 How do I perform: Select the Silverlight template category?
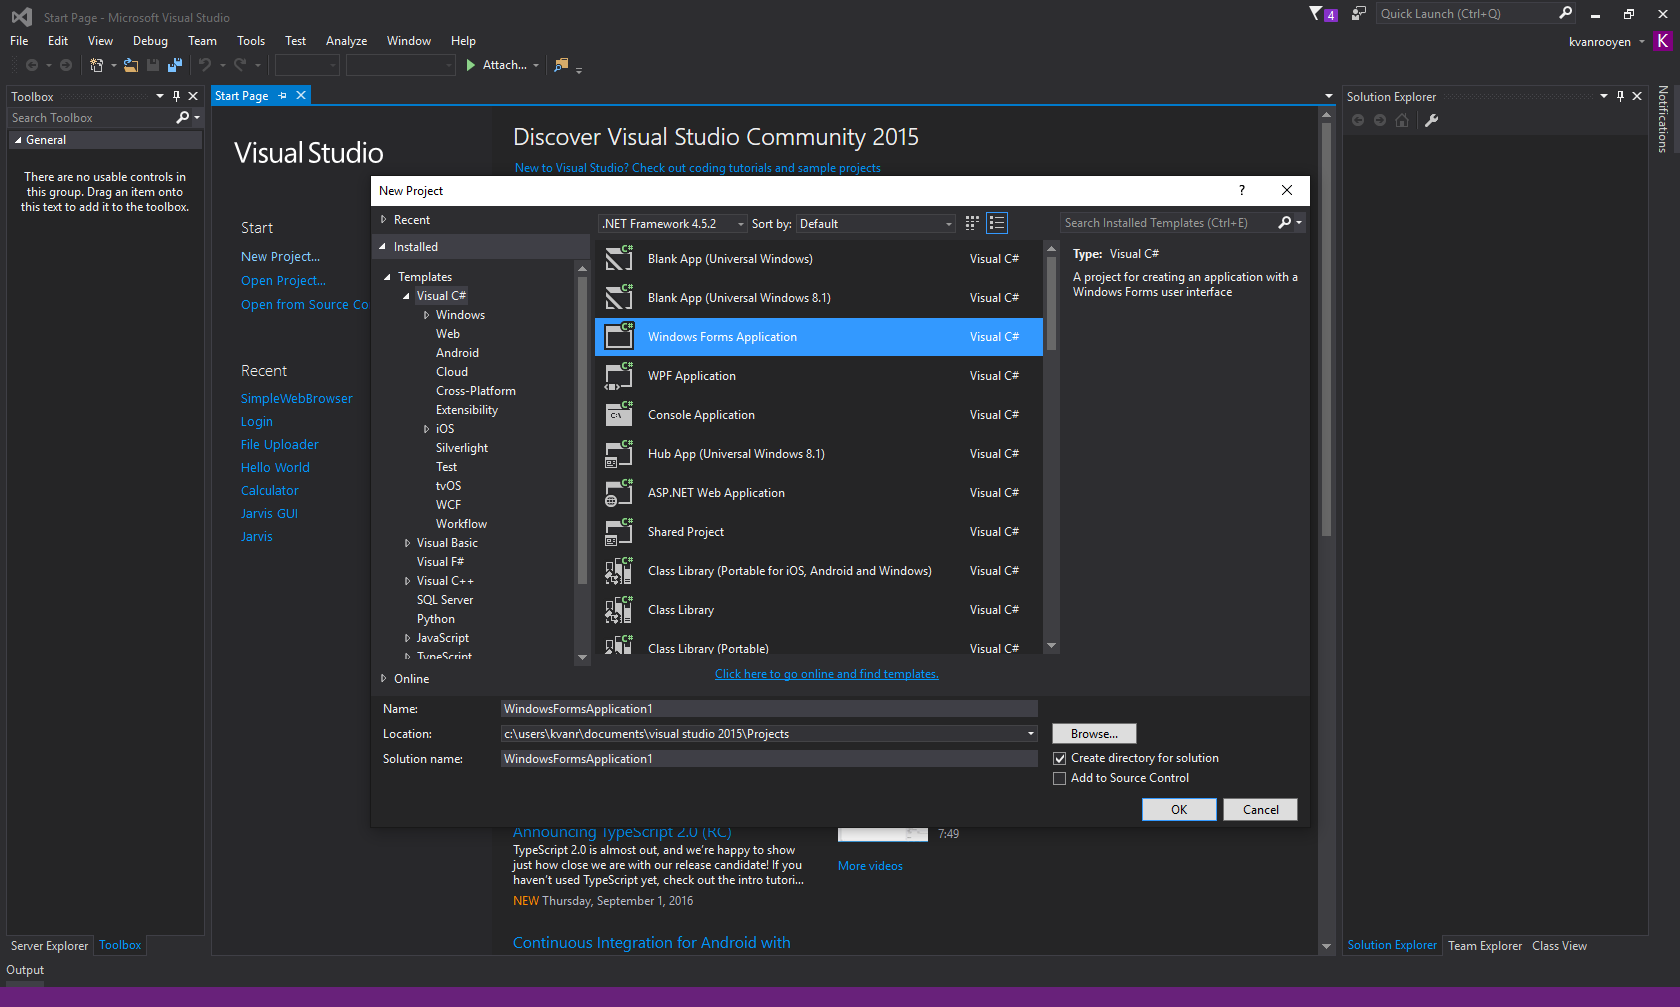[462, 448]
